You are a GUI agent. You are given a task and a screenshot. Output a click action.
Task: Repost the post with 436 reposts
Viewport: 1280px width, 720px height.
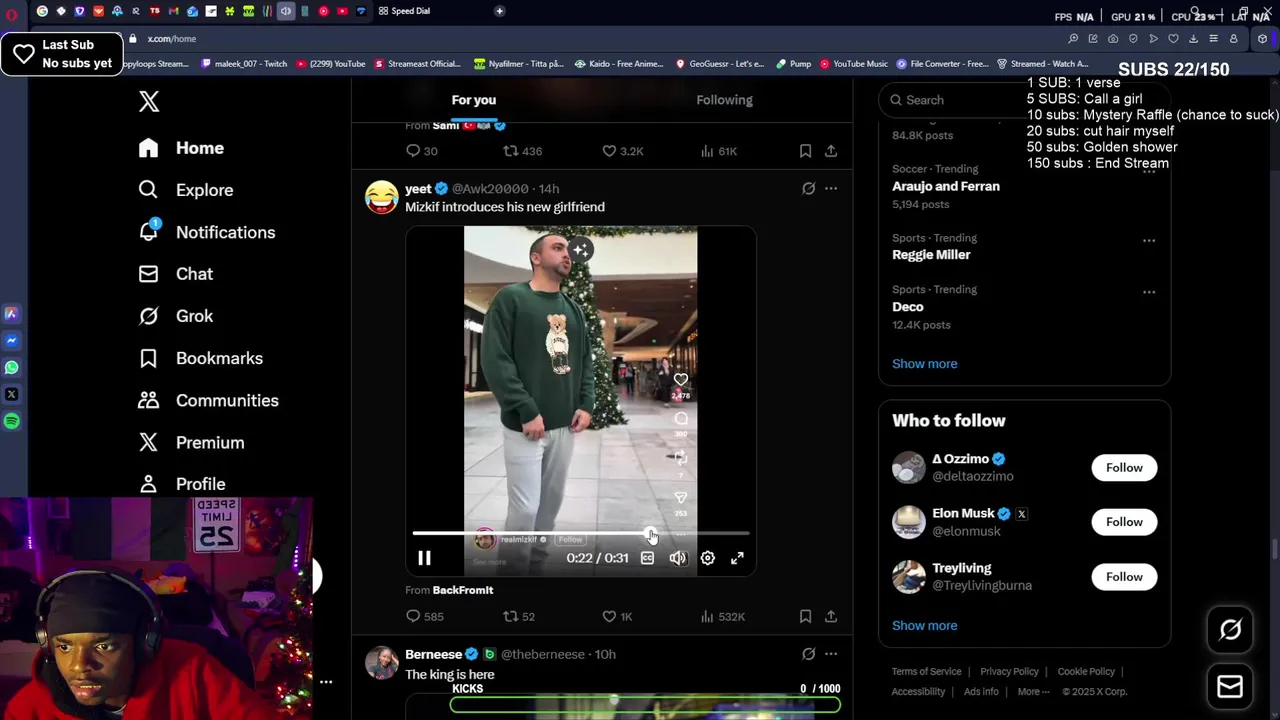click(522, 151)
